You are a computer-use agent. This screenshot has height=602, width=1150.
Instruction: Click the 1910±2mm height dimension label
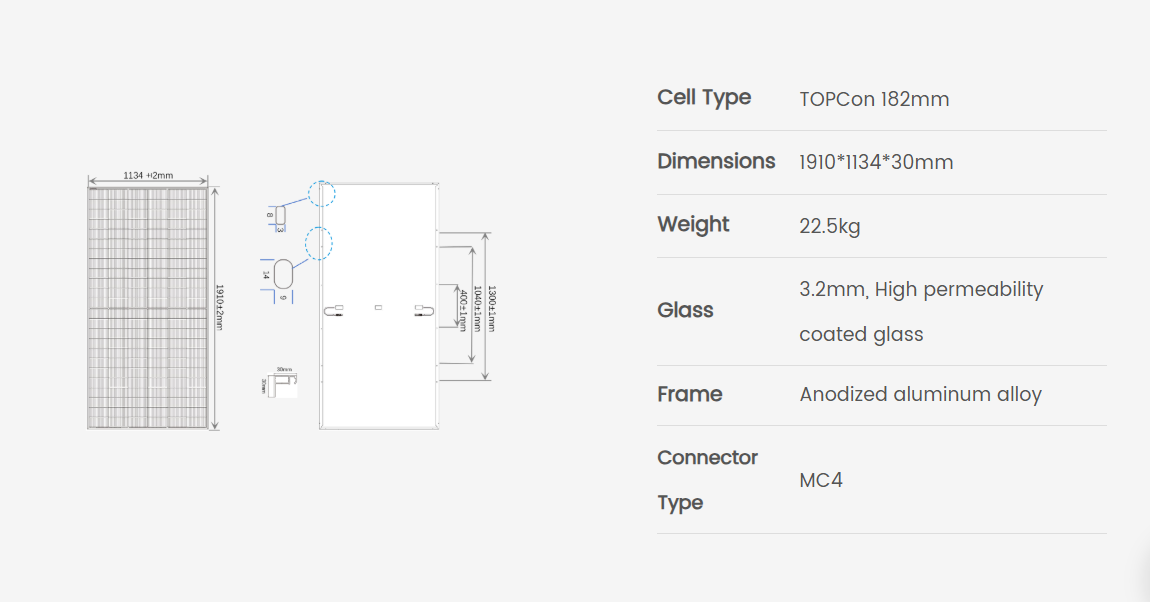[x=219, y=307]
